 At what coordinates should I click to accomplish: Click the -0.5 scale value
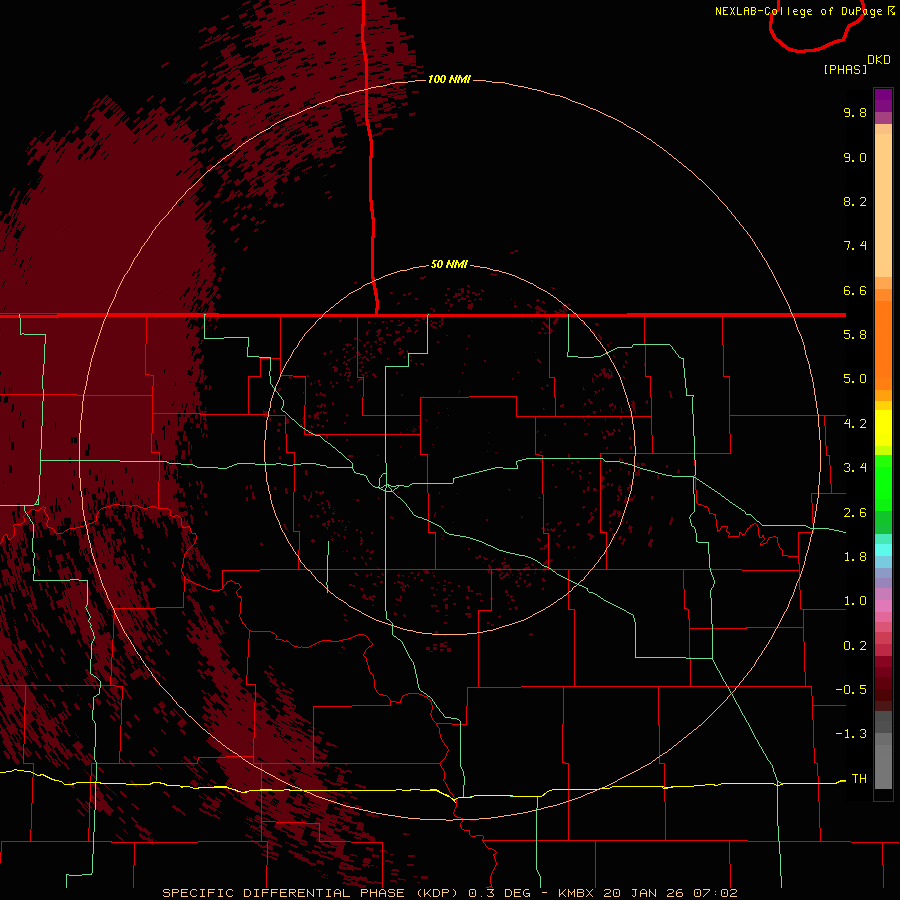point(851,690)
